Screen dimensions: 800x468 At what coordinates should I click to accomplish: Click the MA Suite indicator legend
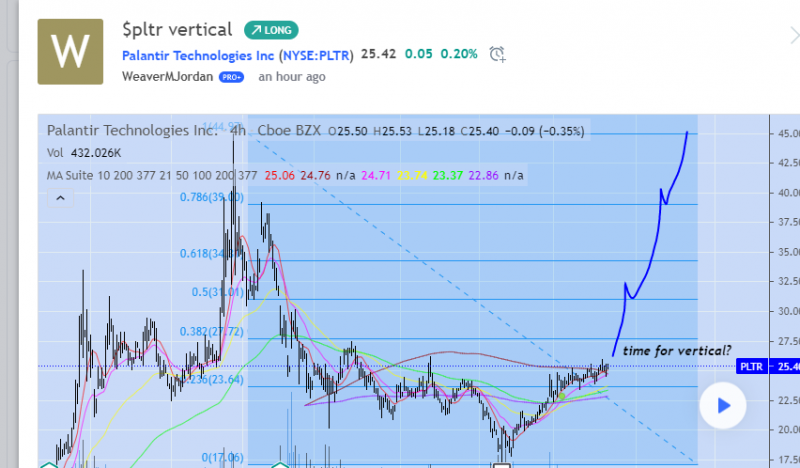pos(140,176)
